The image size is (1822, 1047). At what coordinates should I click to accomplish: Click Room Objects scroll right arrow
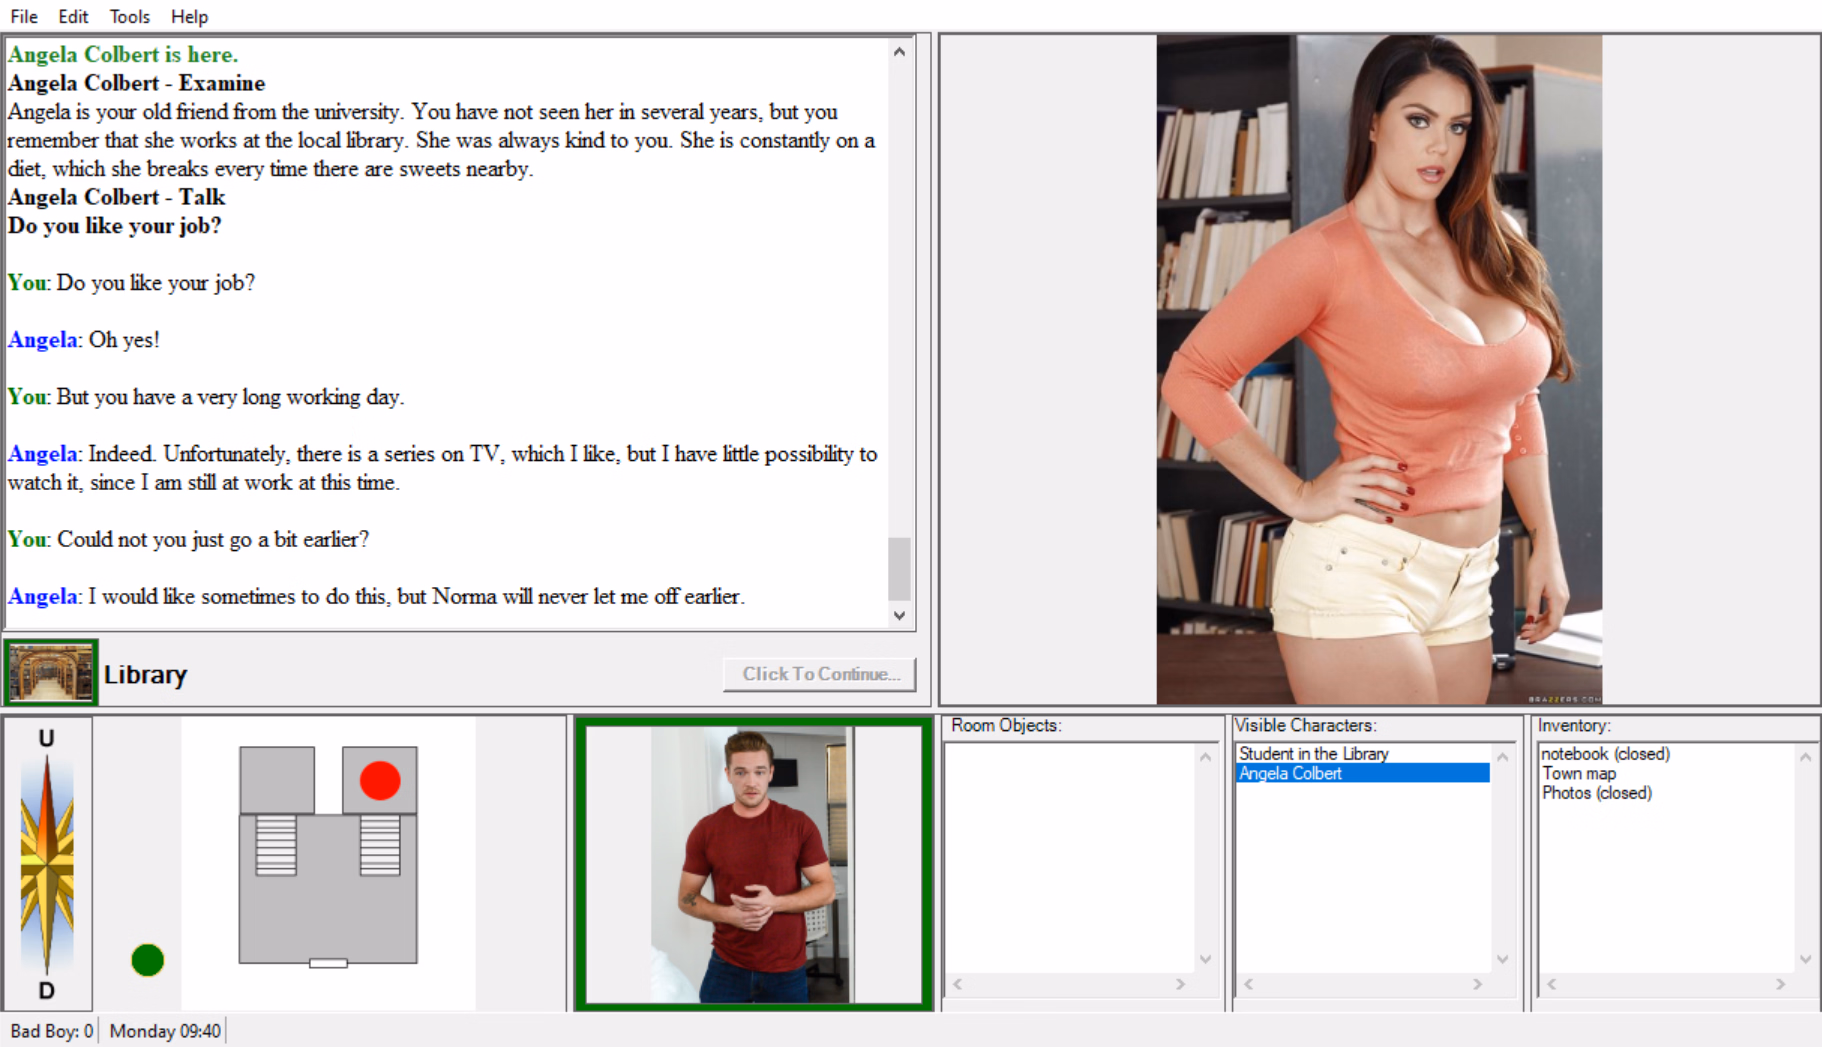coord(1181,984)
